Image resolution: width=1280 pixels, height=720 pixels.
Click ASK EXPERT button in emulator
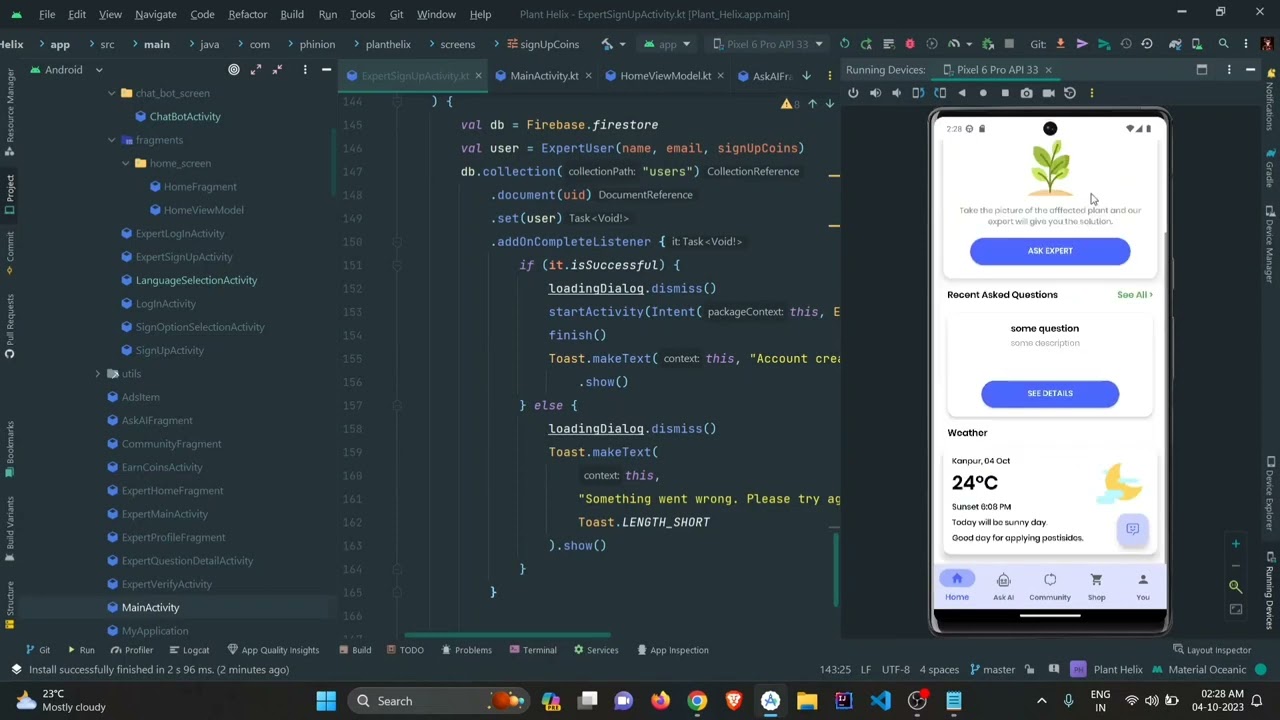coord(1050,251)
